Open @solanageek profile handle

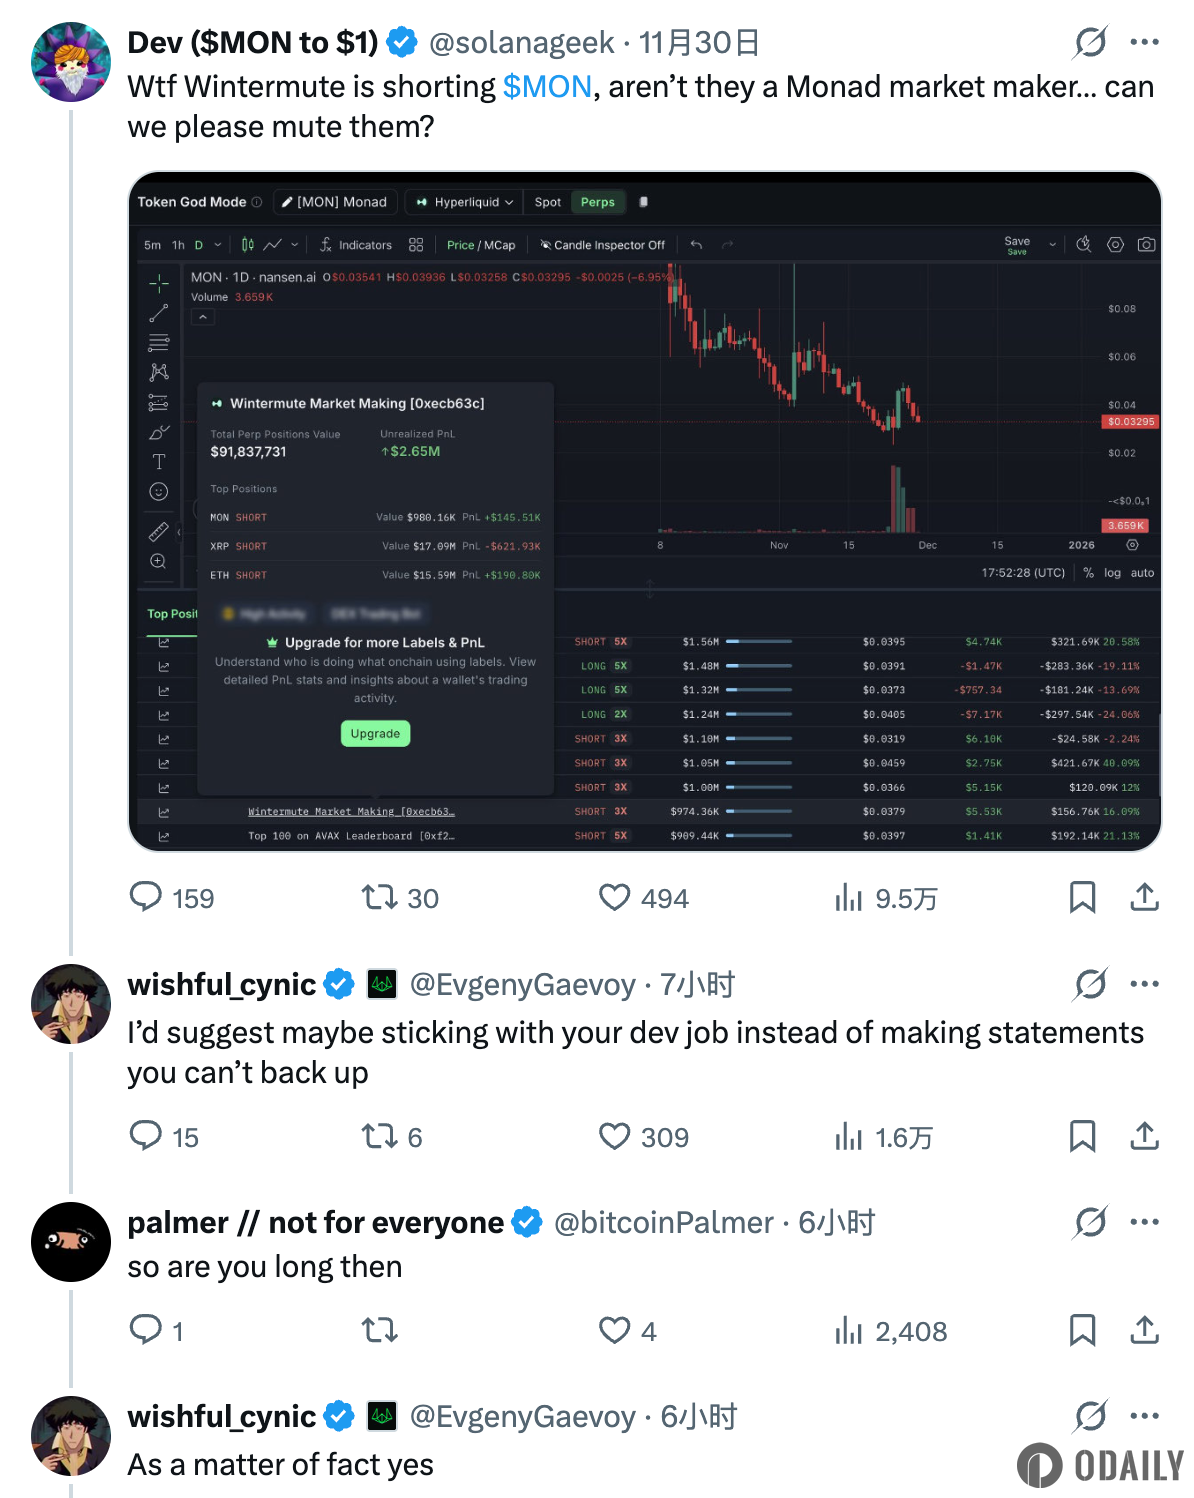[521, 43]
